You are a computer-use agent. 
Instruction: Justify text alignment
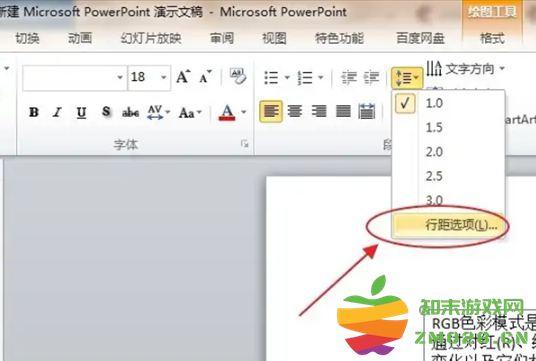[x=343, y=111]
